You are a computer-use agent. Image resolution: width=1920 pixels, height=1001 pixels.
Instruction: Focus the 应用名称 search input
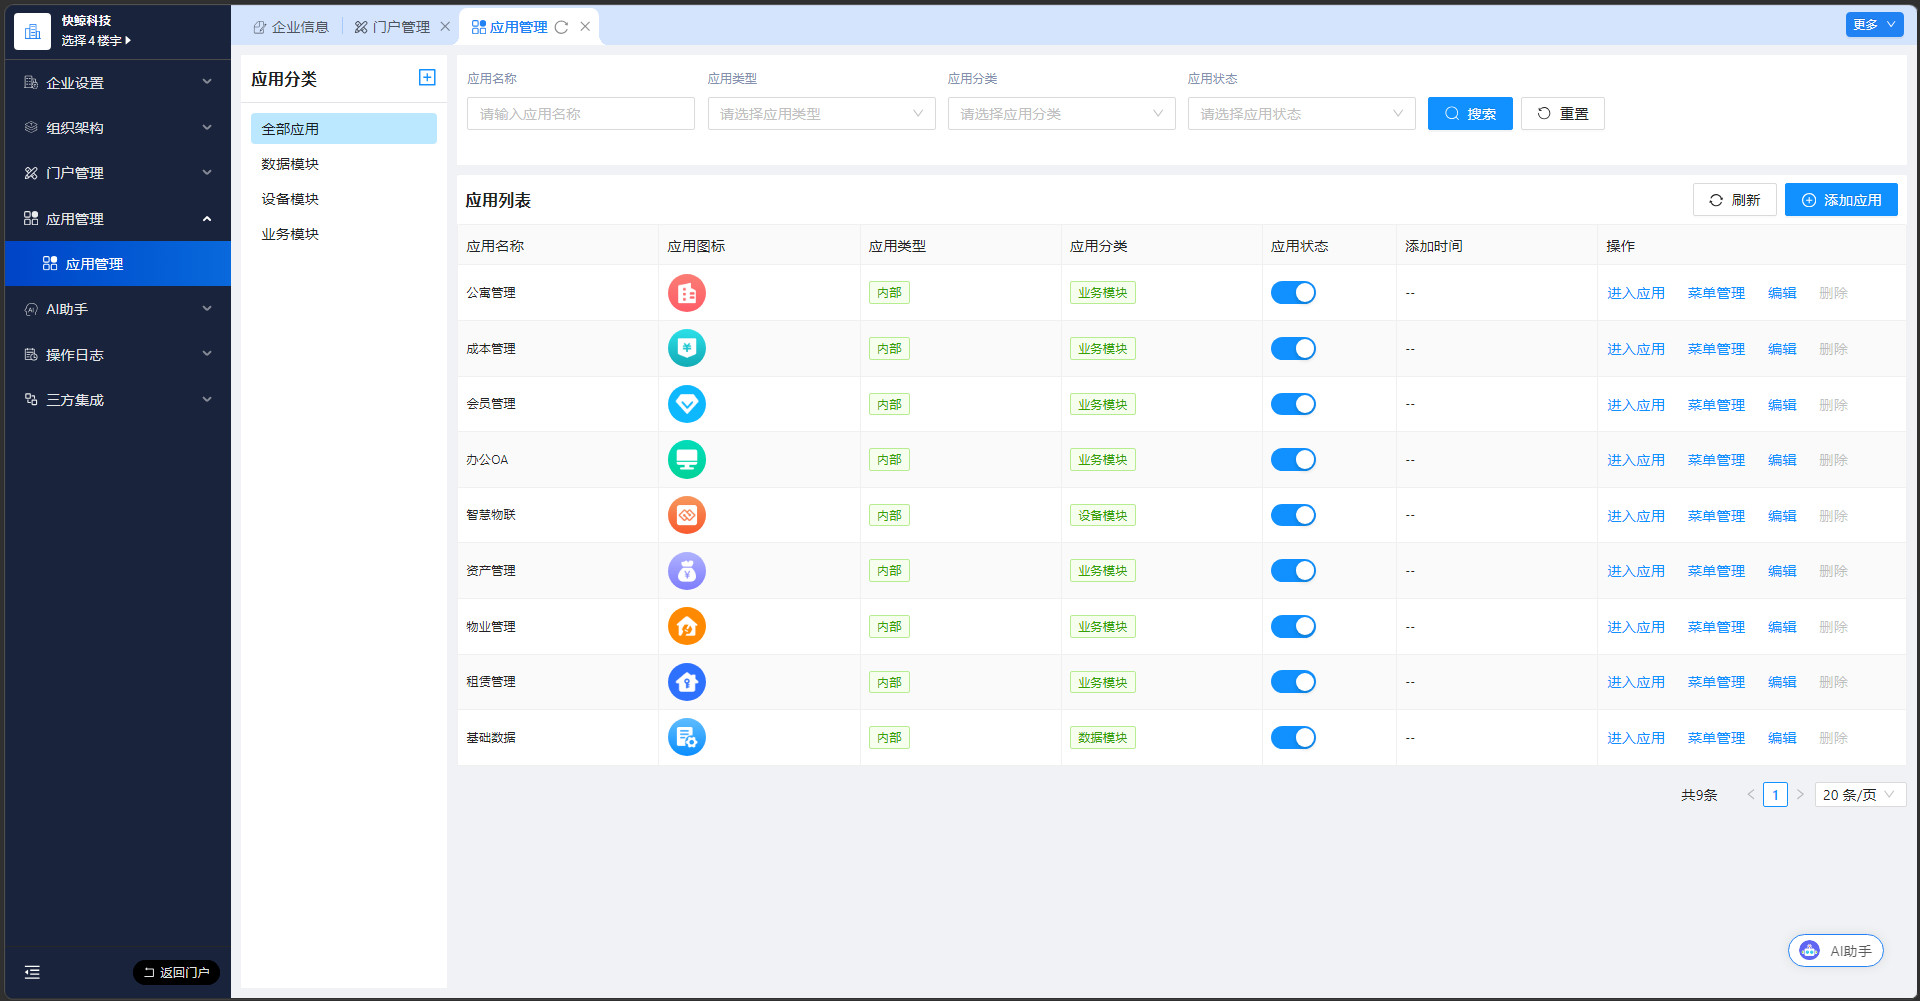point(580,114)
